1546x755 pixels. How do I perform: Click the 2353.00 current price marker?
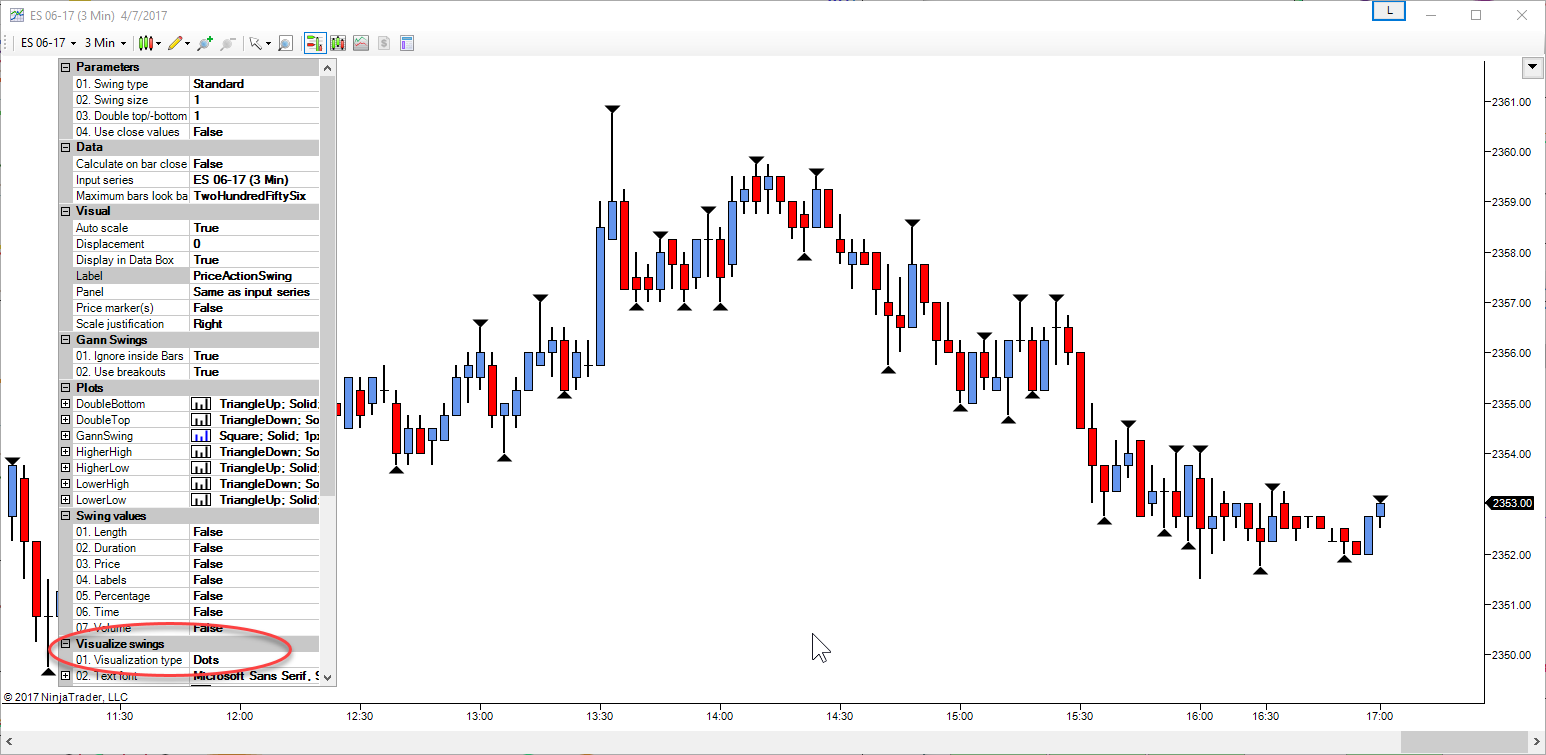coord(1511,503)
